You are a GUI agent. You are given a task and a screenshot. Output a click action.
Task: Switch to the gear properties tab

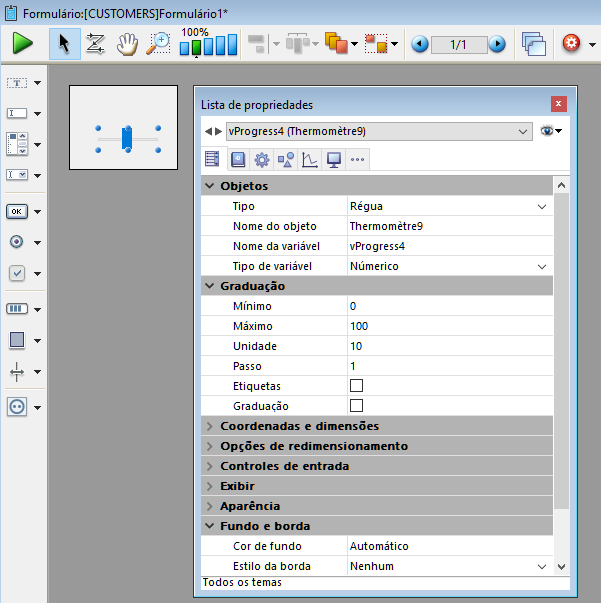coord(262,159)
